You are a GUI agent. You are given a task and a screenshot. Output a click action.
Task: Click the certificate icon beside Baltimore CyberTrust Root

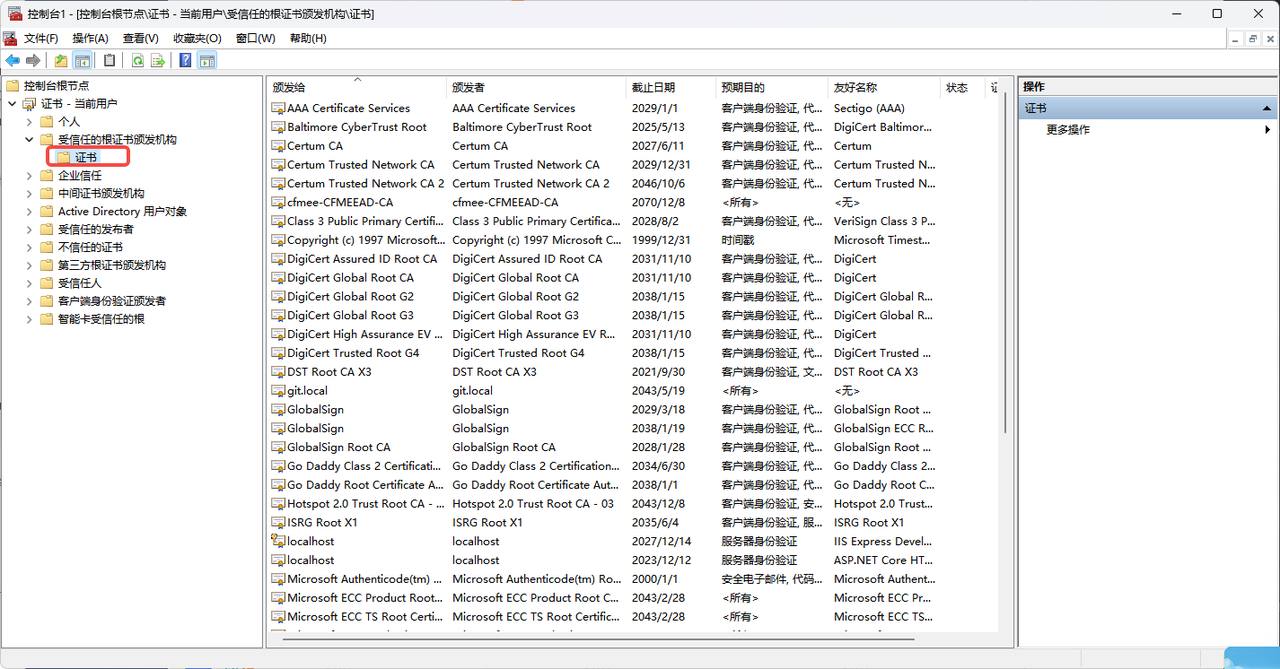pyautogui.click(x=279, y=127)
